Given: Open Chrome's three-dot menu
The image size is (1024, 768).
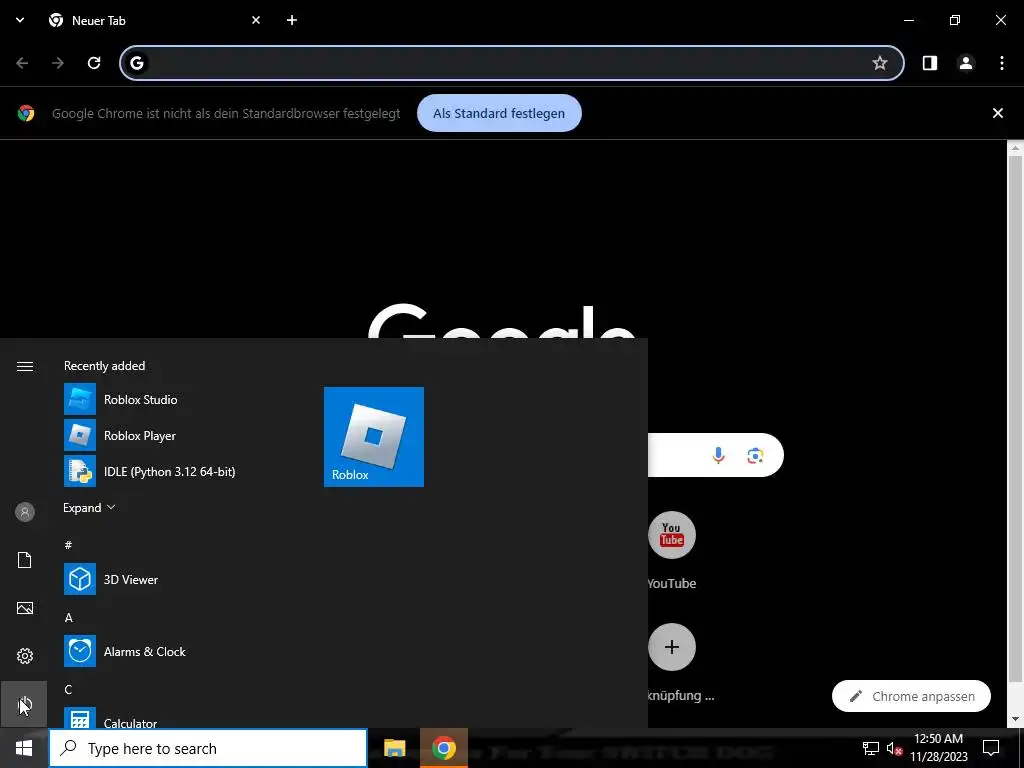Looking at the screenshot, I should coord(1001,63).
